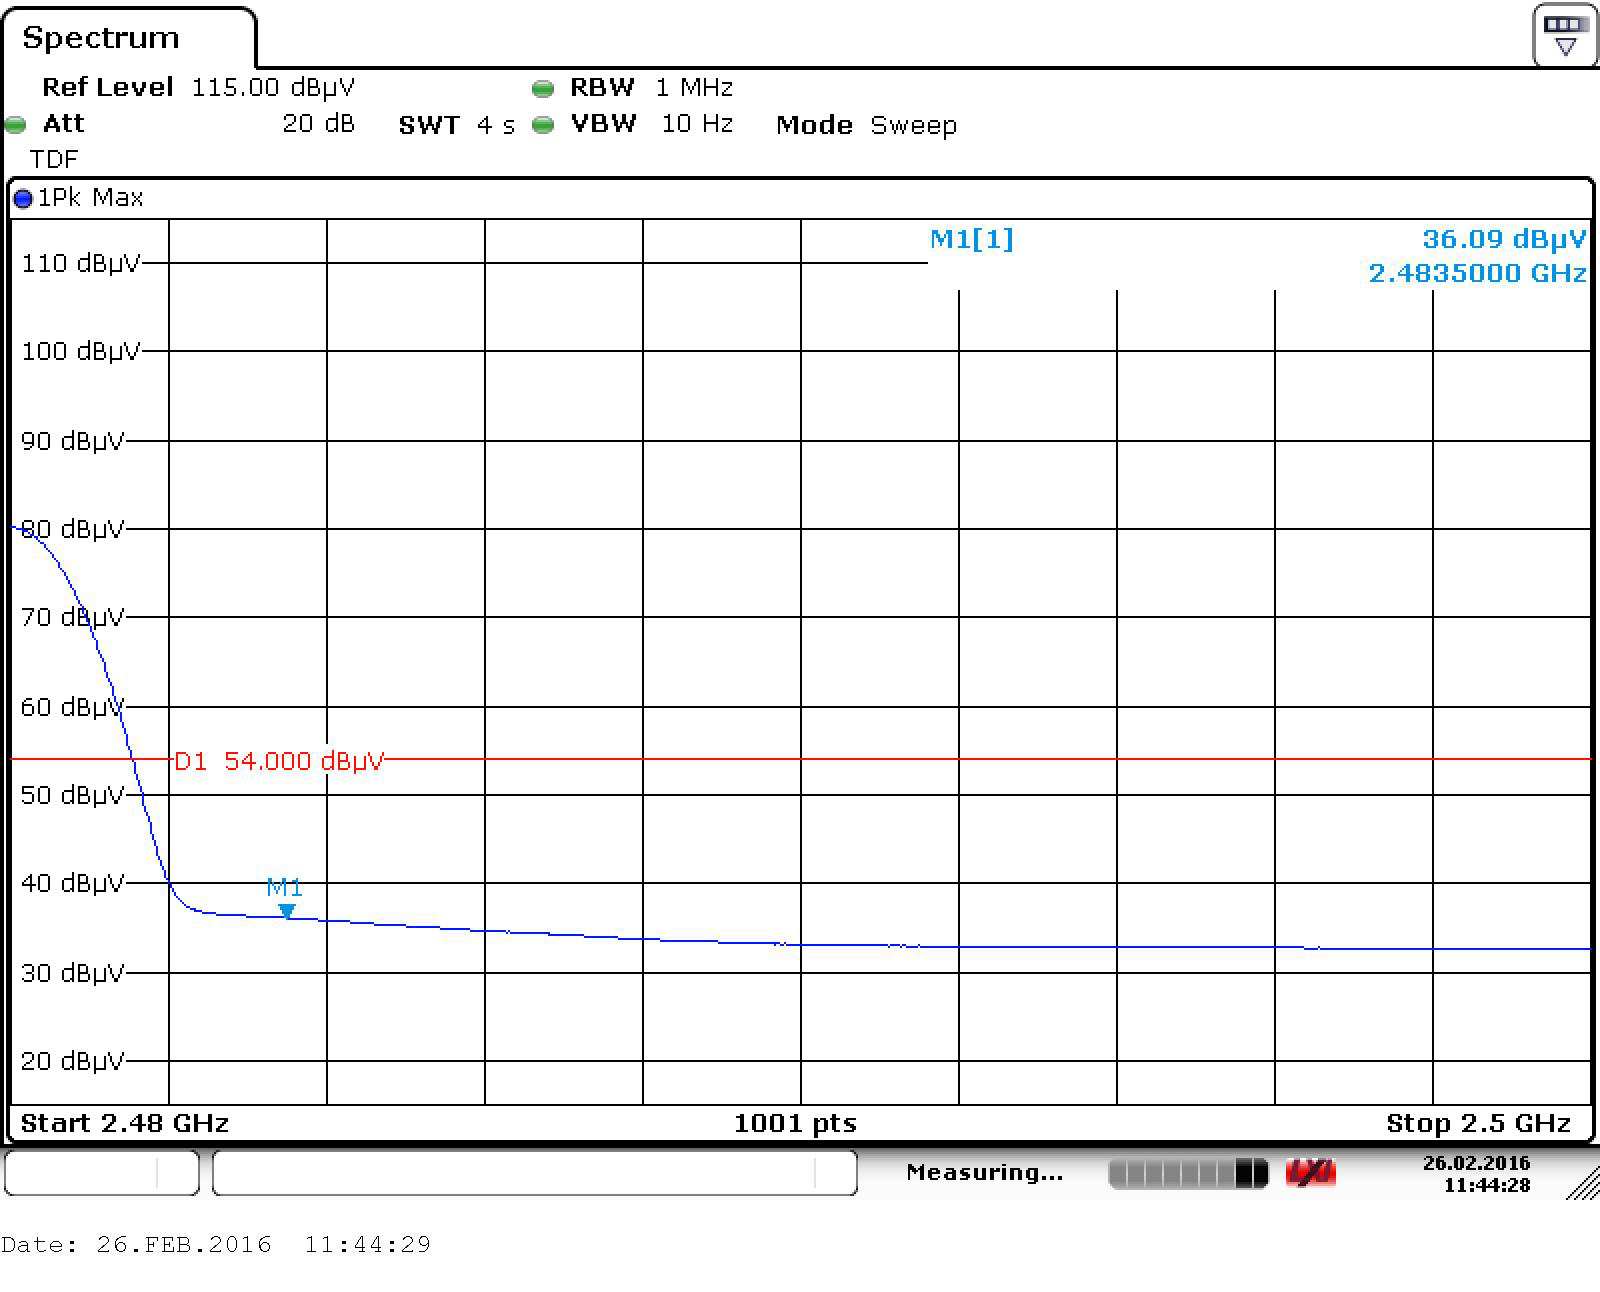Click the wide empty status field at bottom

[535, 1172]
